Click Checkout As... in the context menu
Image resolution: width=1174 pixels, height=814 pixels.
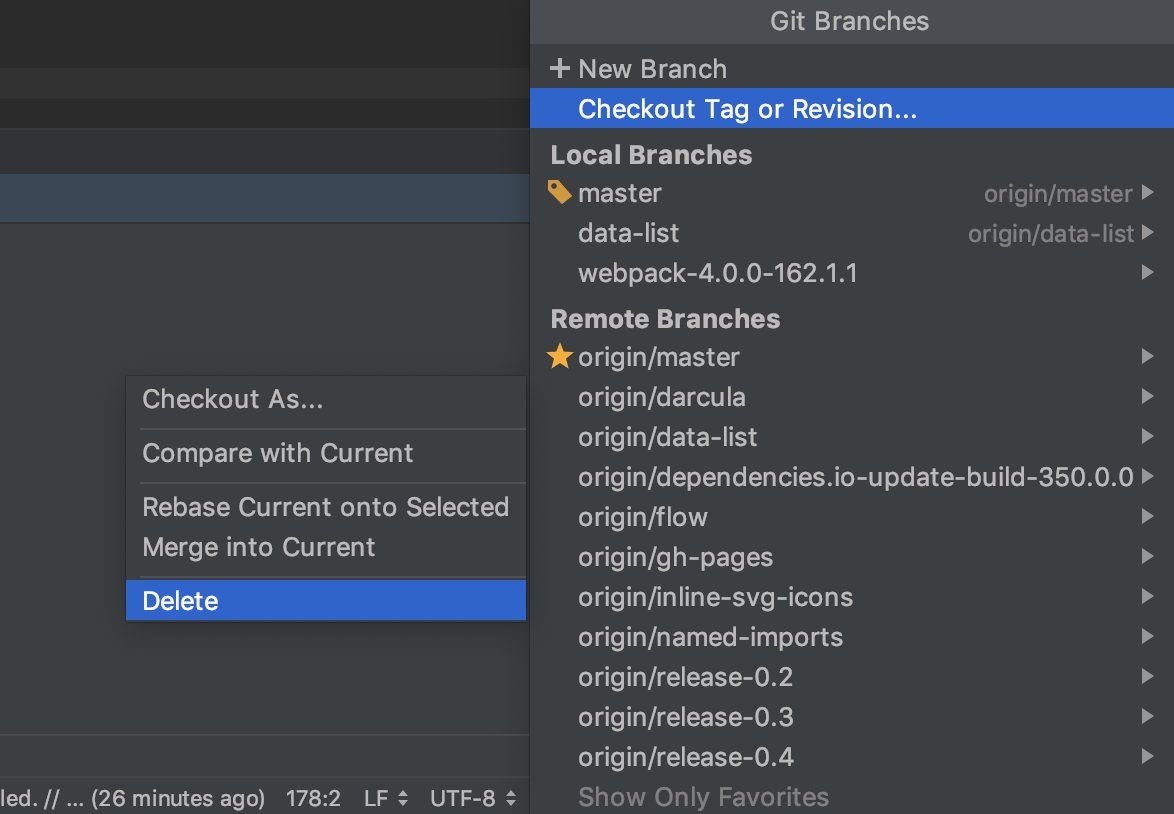(233, 400)
